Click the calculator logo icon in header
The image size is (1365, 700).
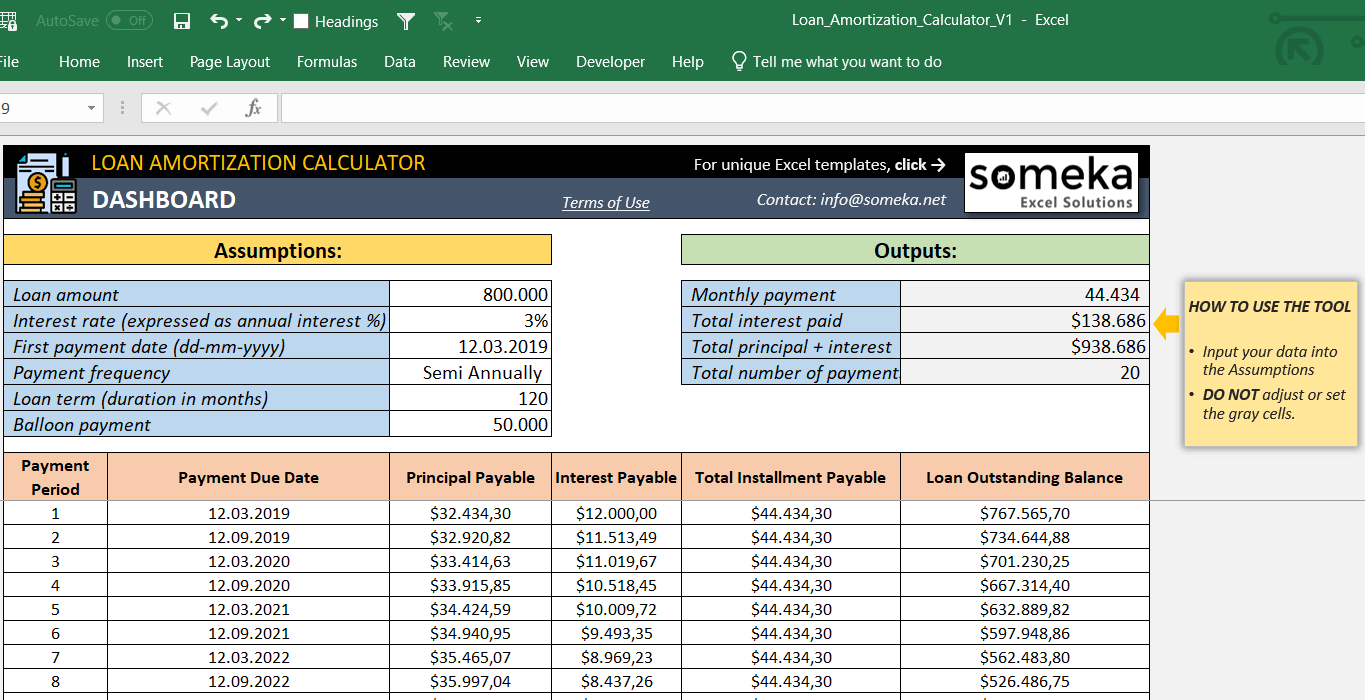coord(46,182)
